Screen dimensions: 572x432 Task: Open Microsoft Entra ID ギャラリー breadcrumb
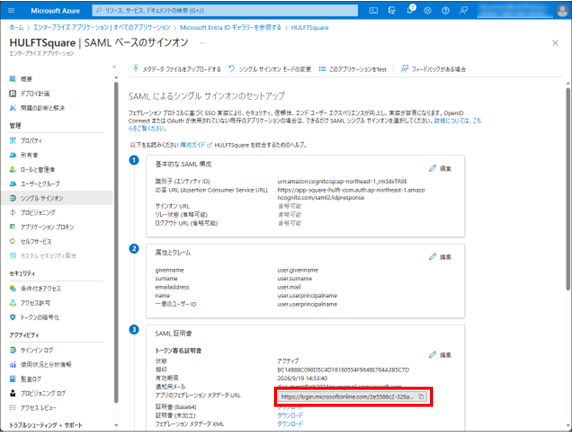(231, 27)
